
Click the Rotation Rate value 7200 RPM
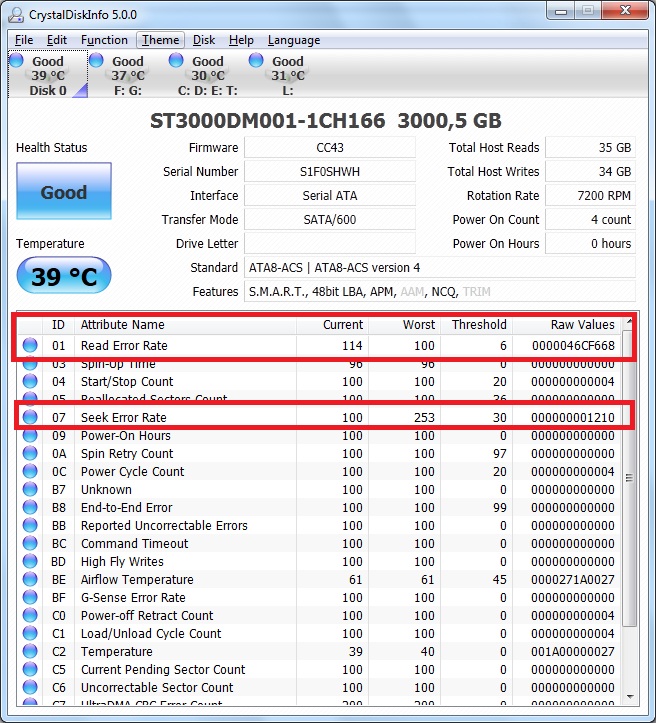coord(591,196)
